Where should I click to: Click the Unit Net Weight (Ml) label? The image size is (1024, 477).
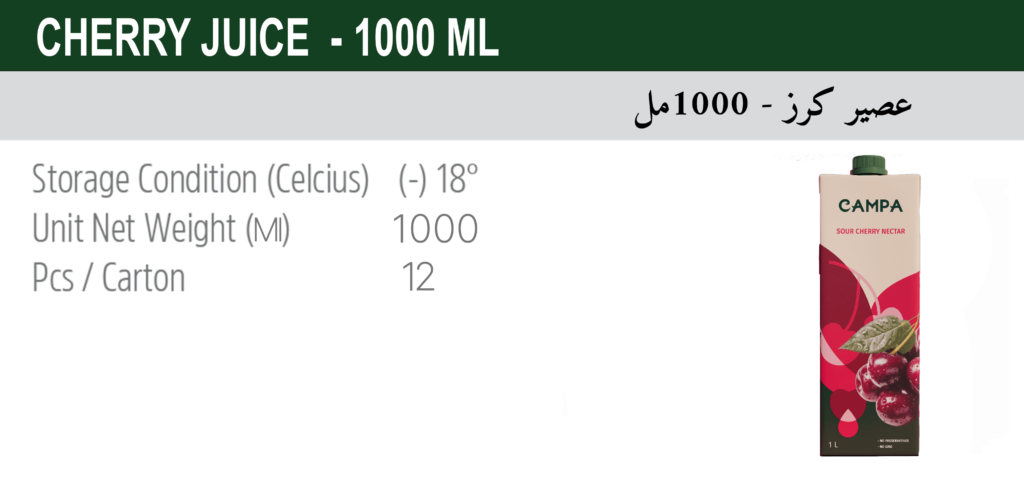pos(161,229)
